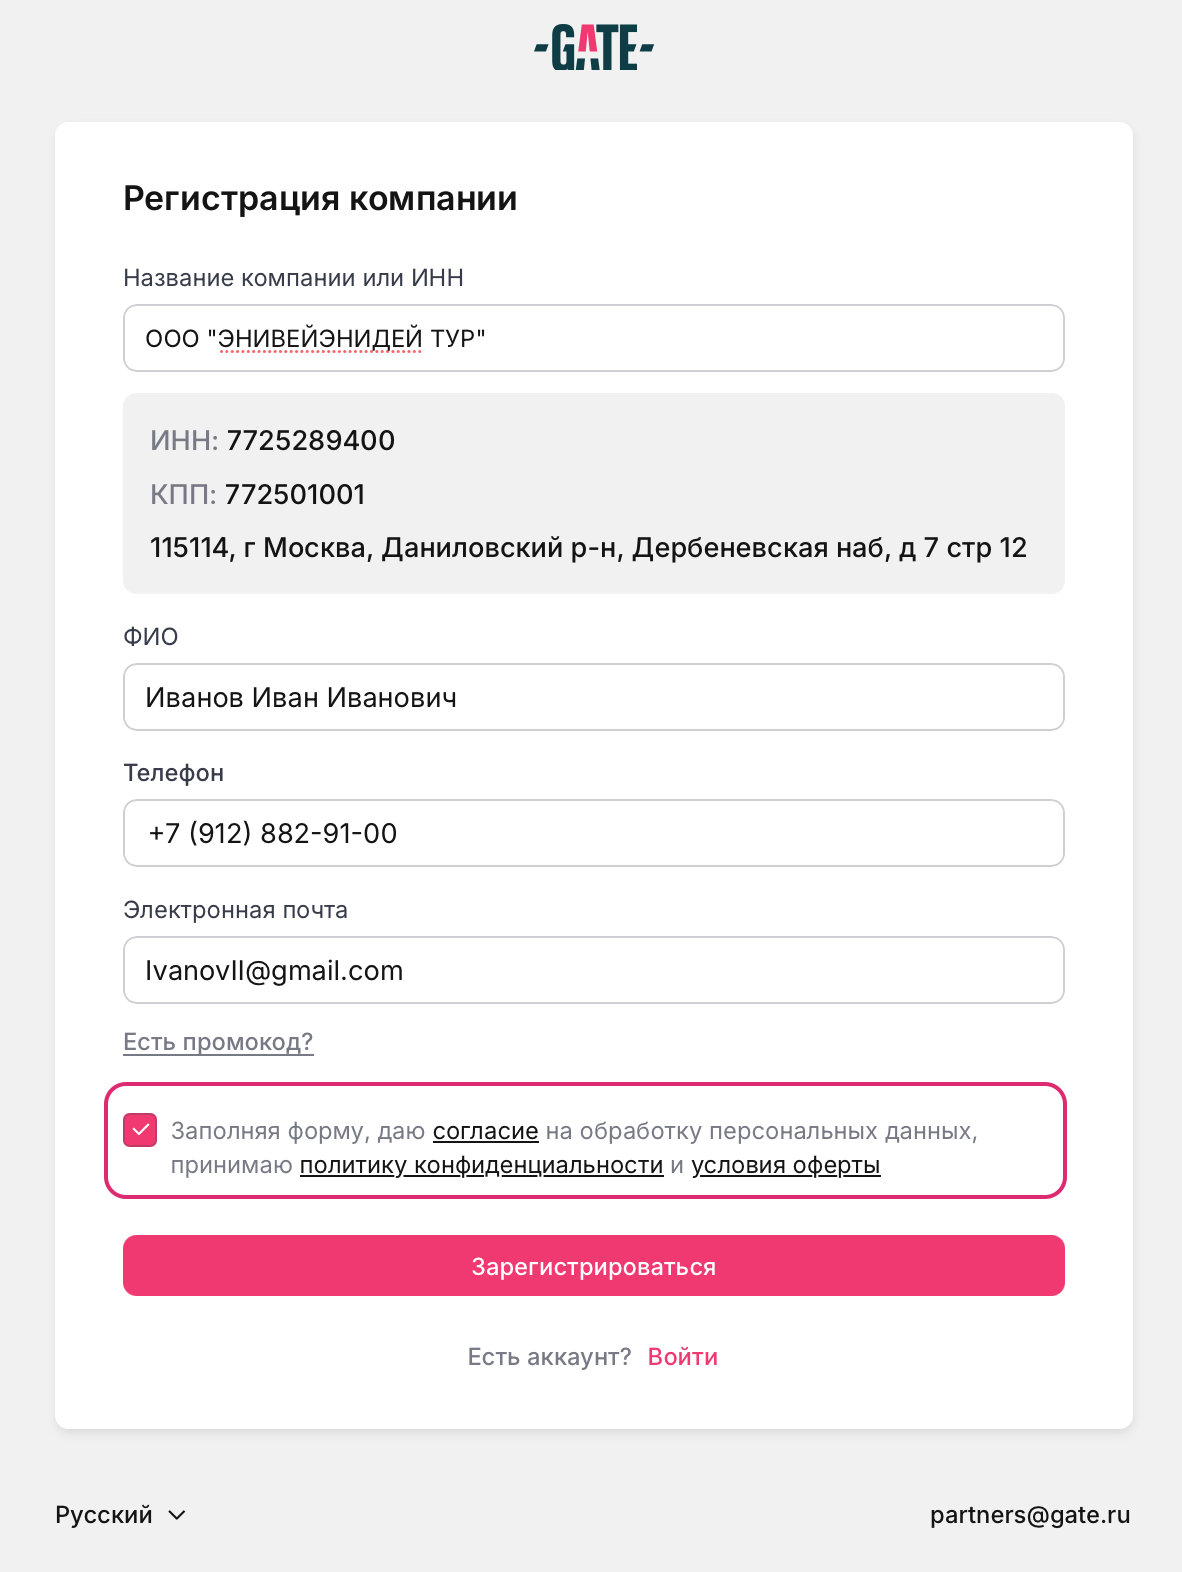Click the company name or ИНН field

[593, 338]
